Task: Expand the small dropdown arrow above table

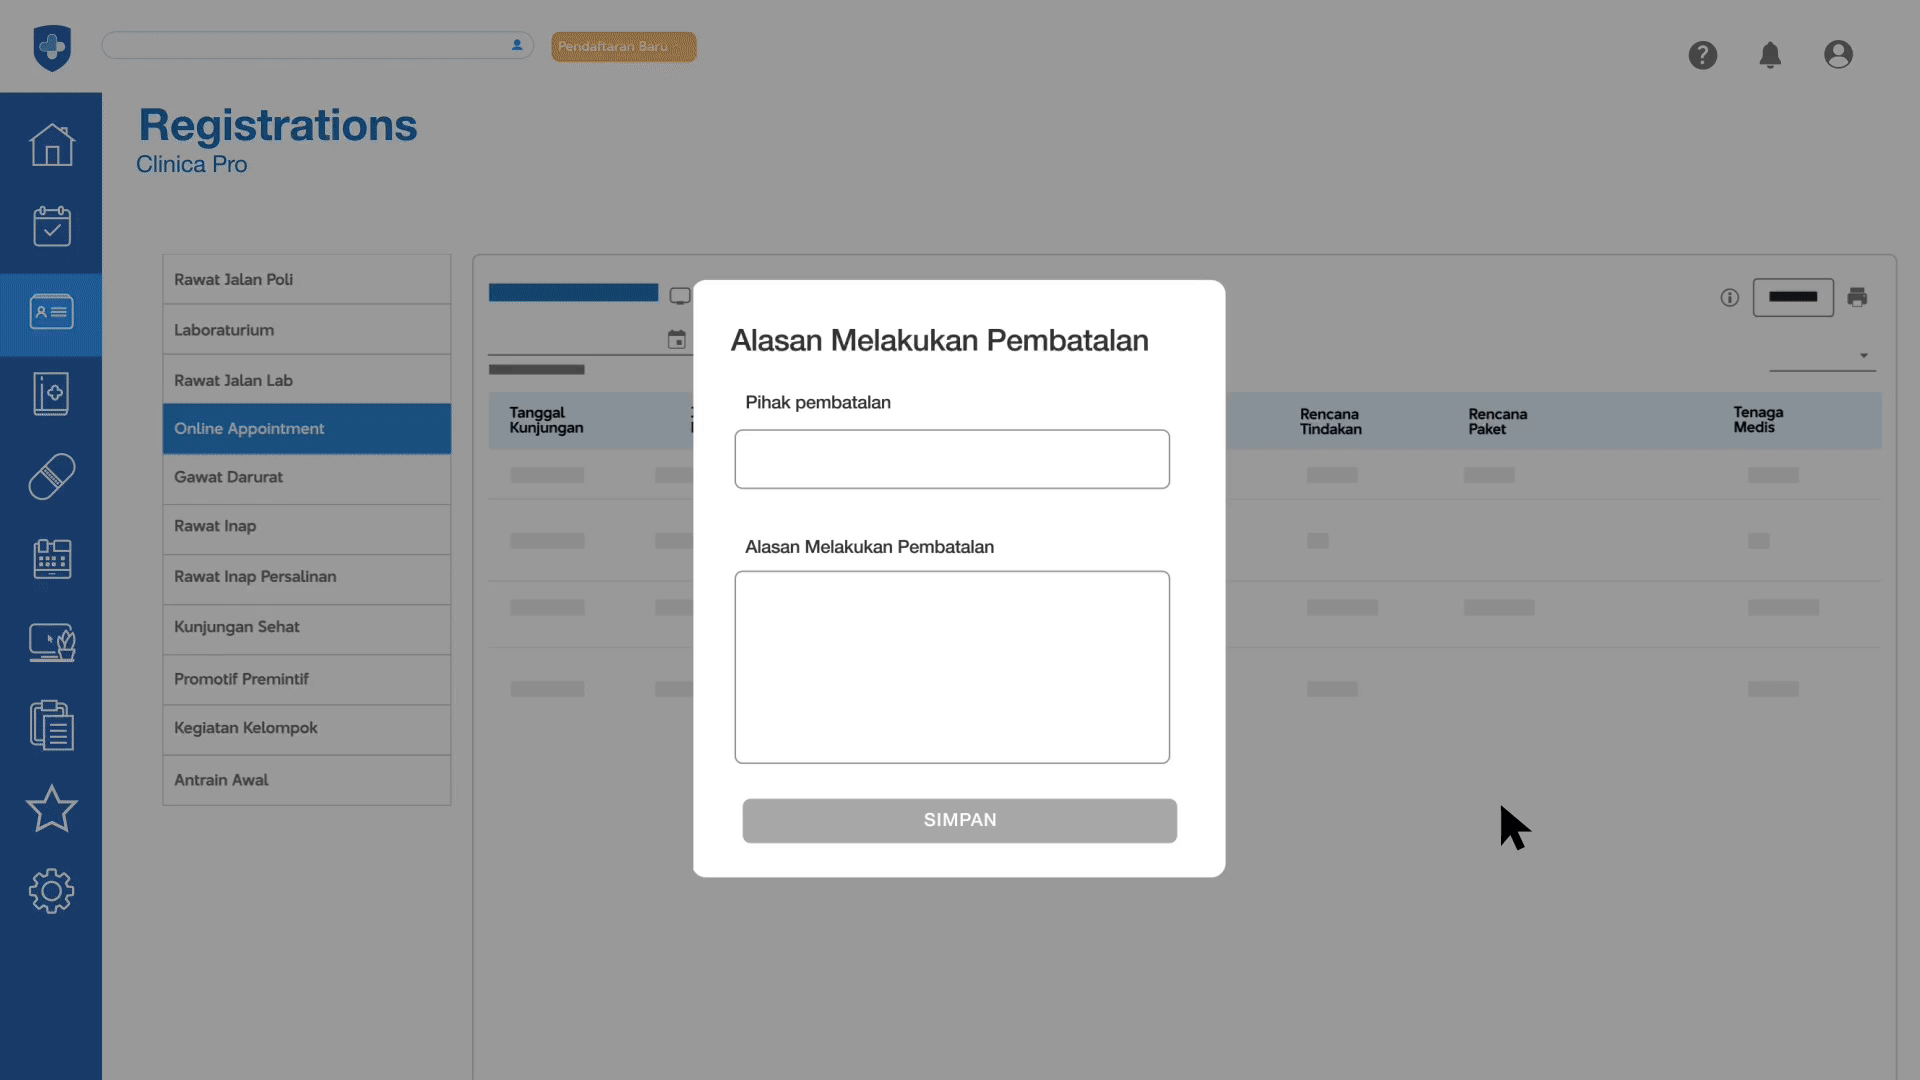Action: tap(1863, 356)
